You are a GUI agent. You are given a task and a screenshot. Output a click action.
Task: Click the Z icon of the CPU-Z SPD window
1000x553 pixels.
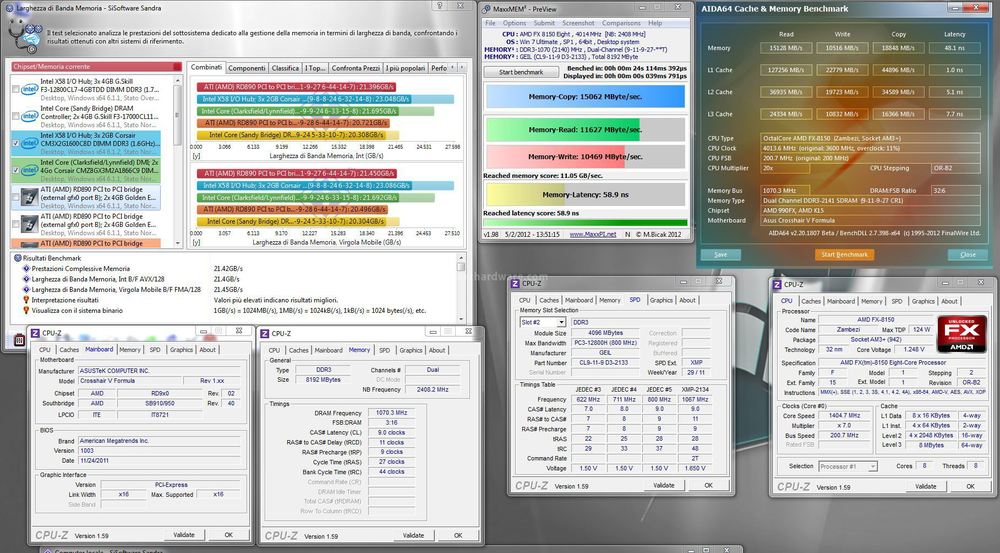click(515, 283)
